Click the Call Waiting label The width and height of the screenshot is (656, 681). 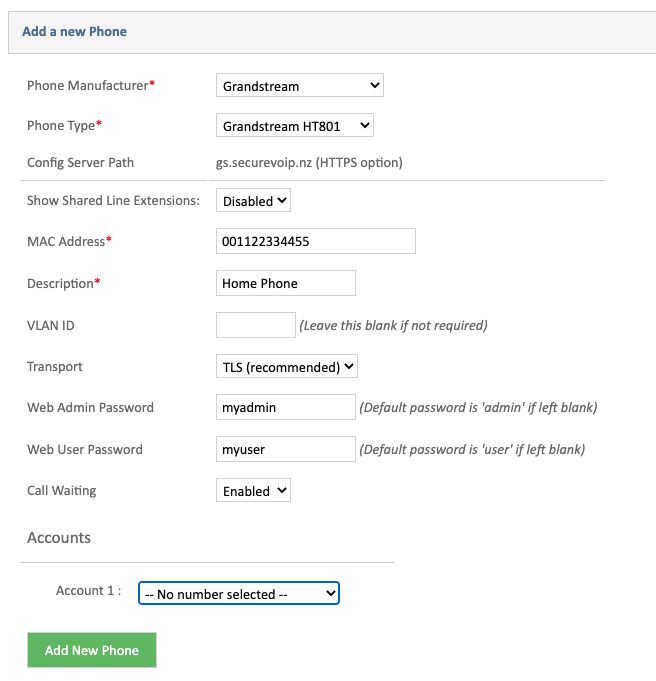(62, 491)
